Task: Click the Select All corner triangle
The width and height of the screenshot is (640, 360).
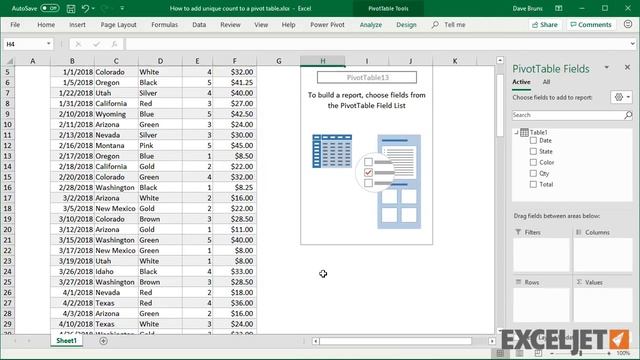Action: coord(9,61)
